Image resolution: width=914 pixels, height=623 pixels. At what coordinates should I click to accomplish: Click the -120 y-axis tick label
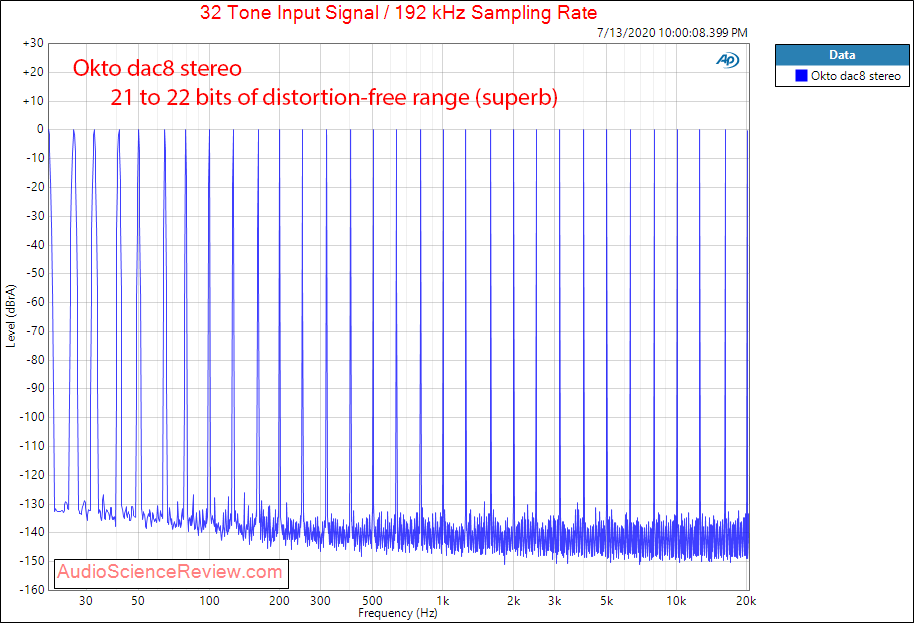32,474
